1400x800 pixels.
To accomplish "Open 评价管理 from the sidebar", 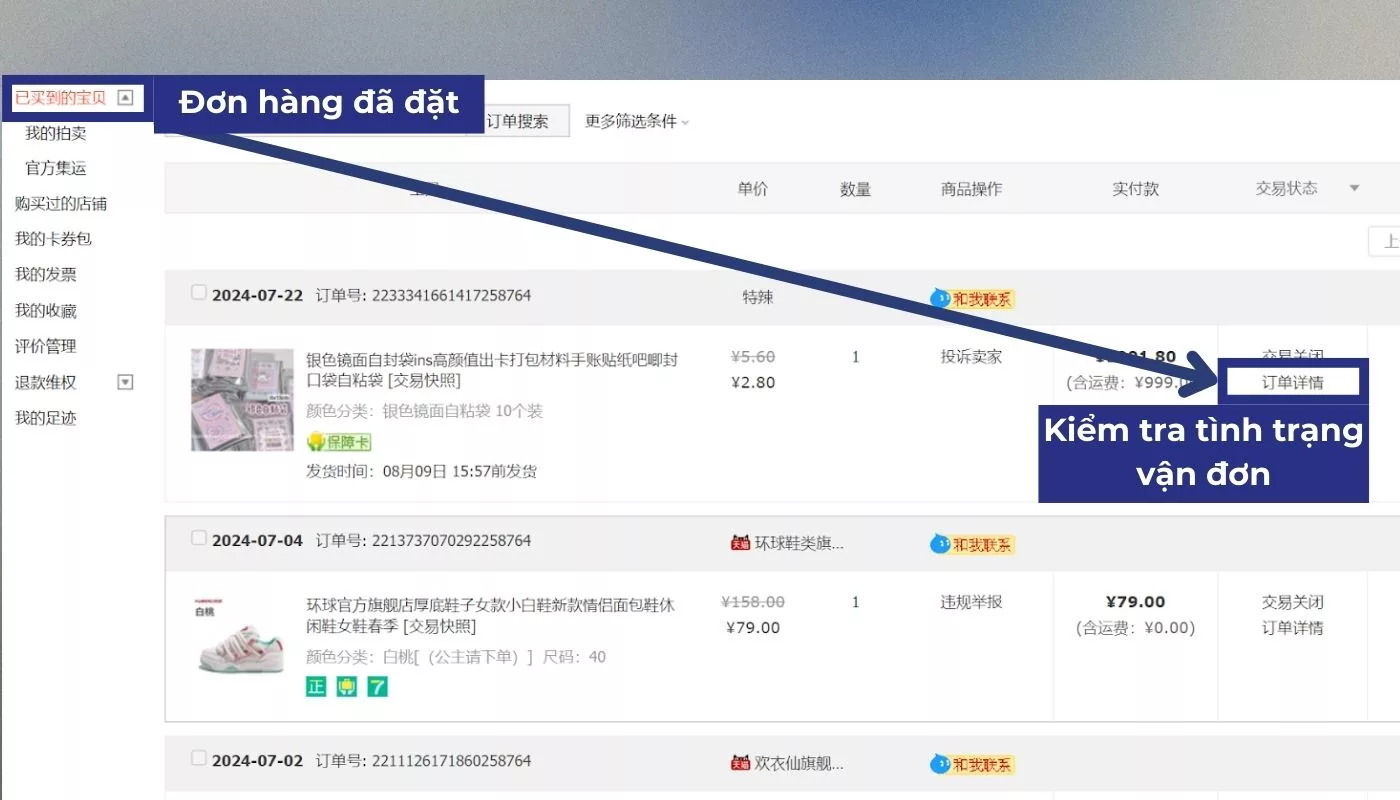I will 48,346.
